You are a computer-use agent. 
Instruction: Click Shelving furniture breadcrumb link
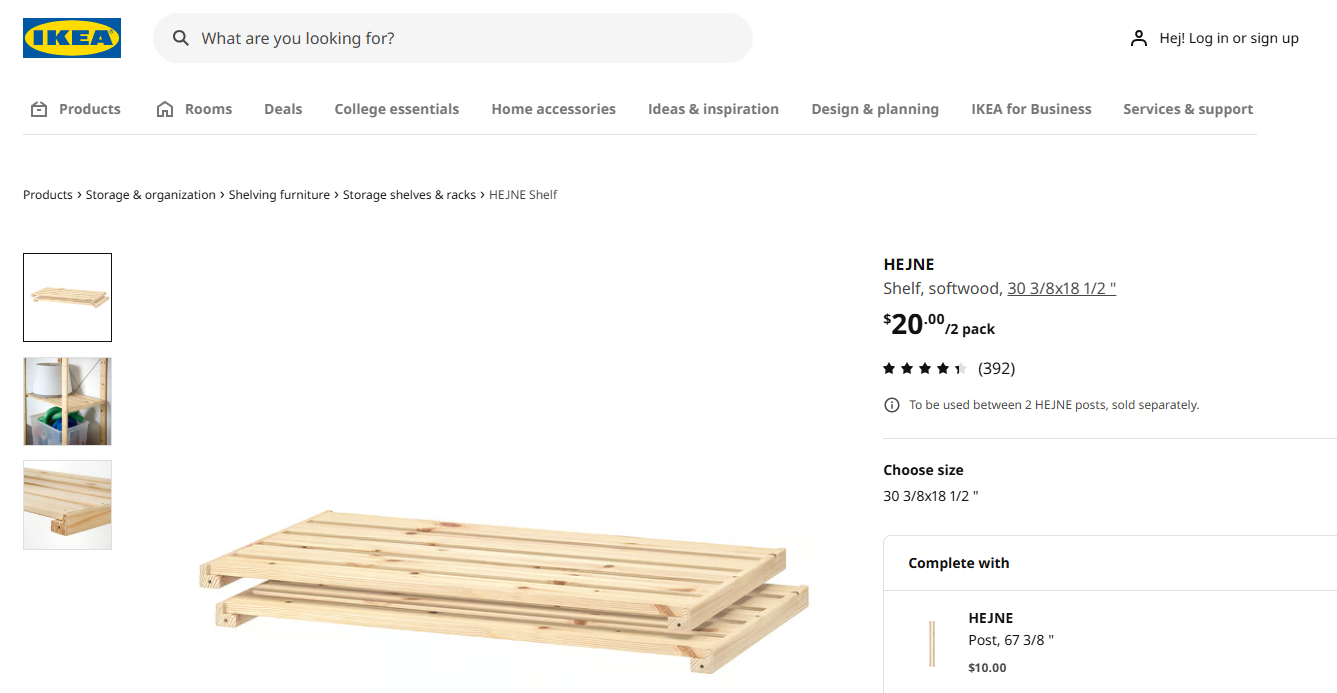[x=279, y=195]
